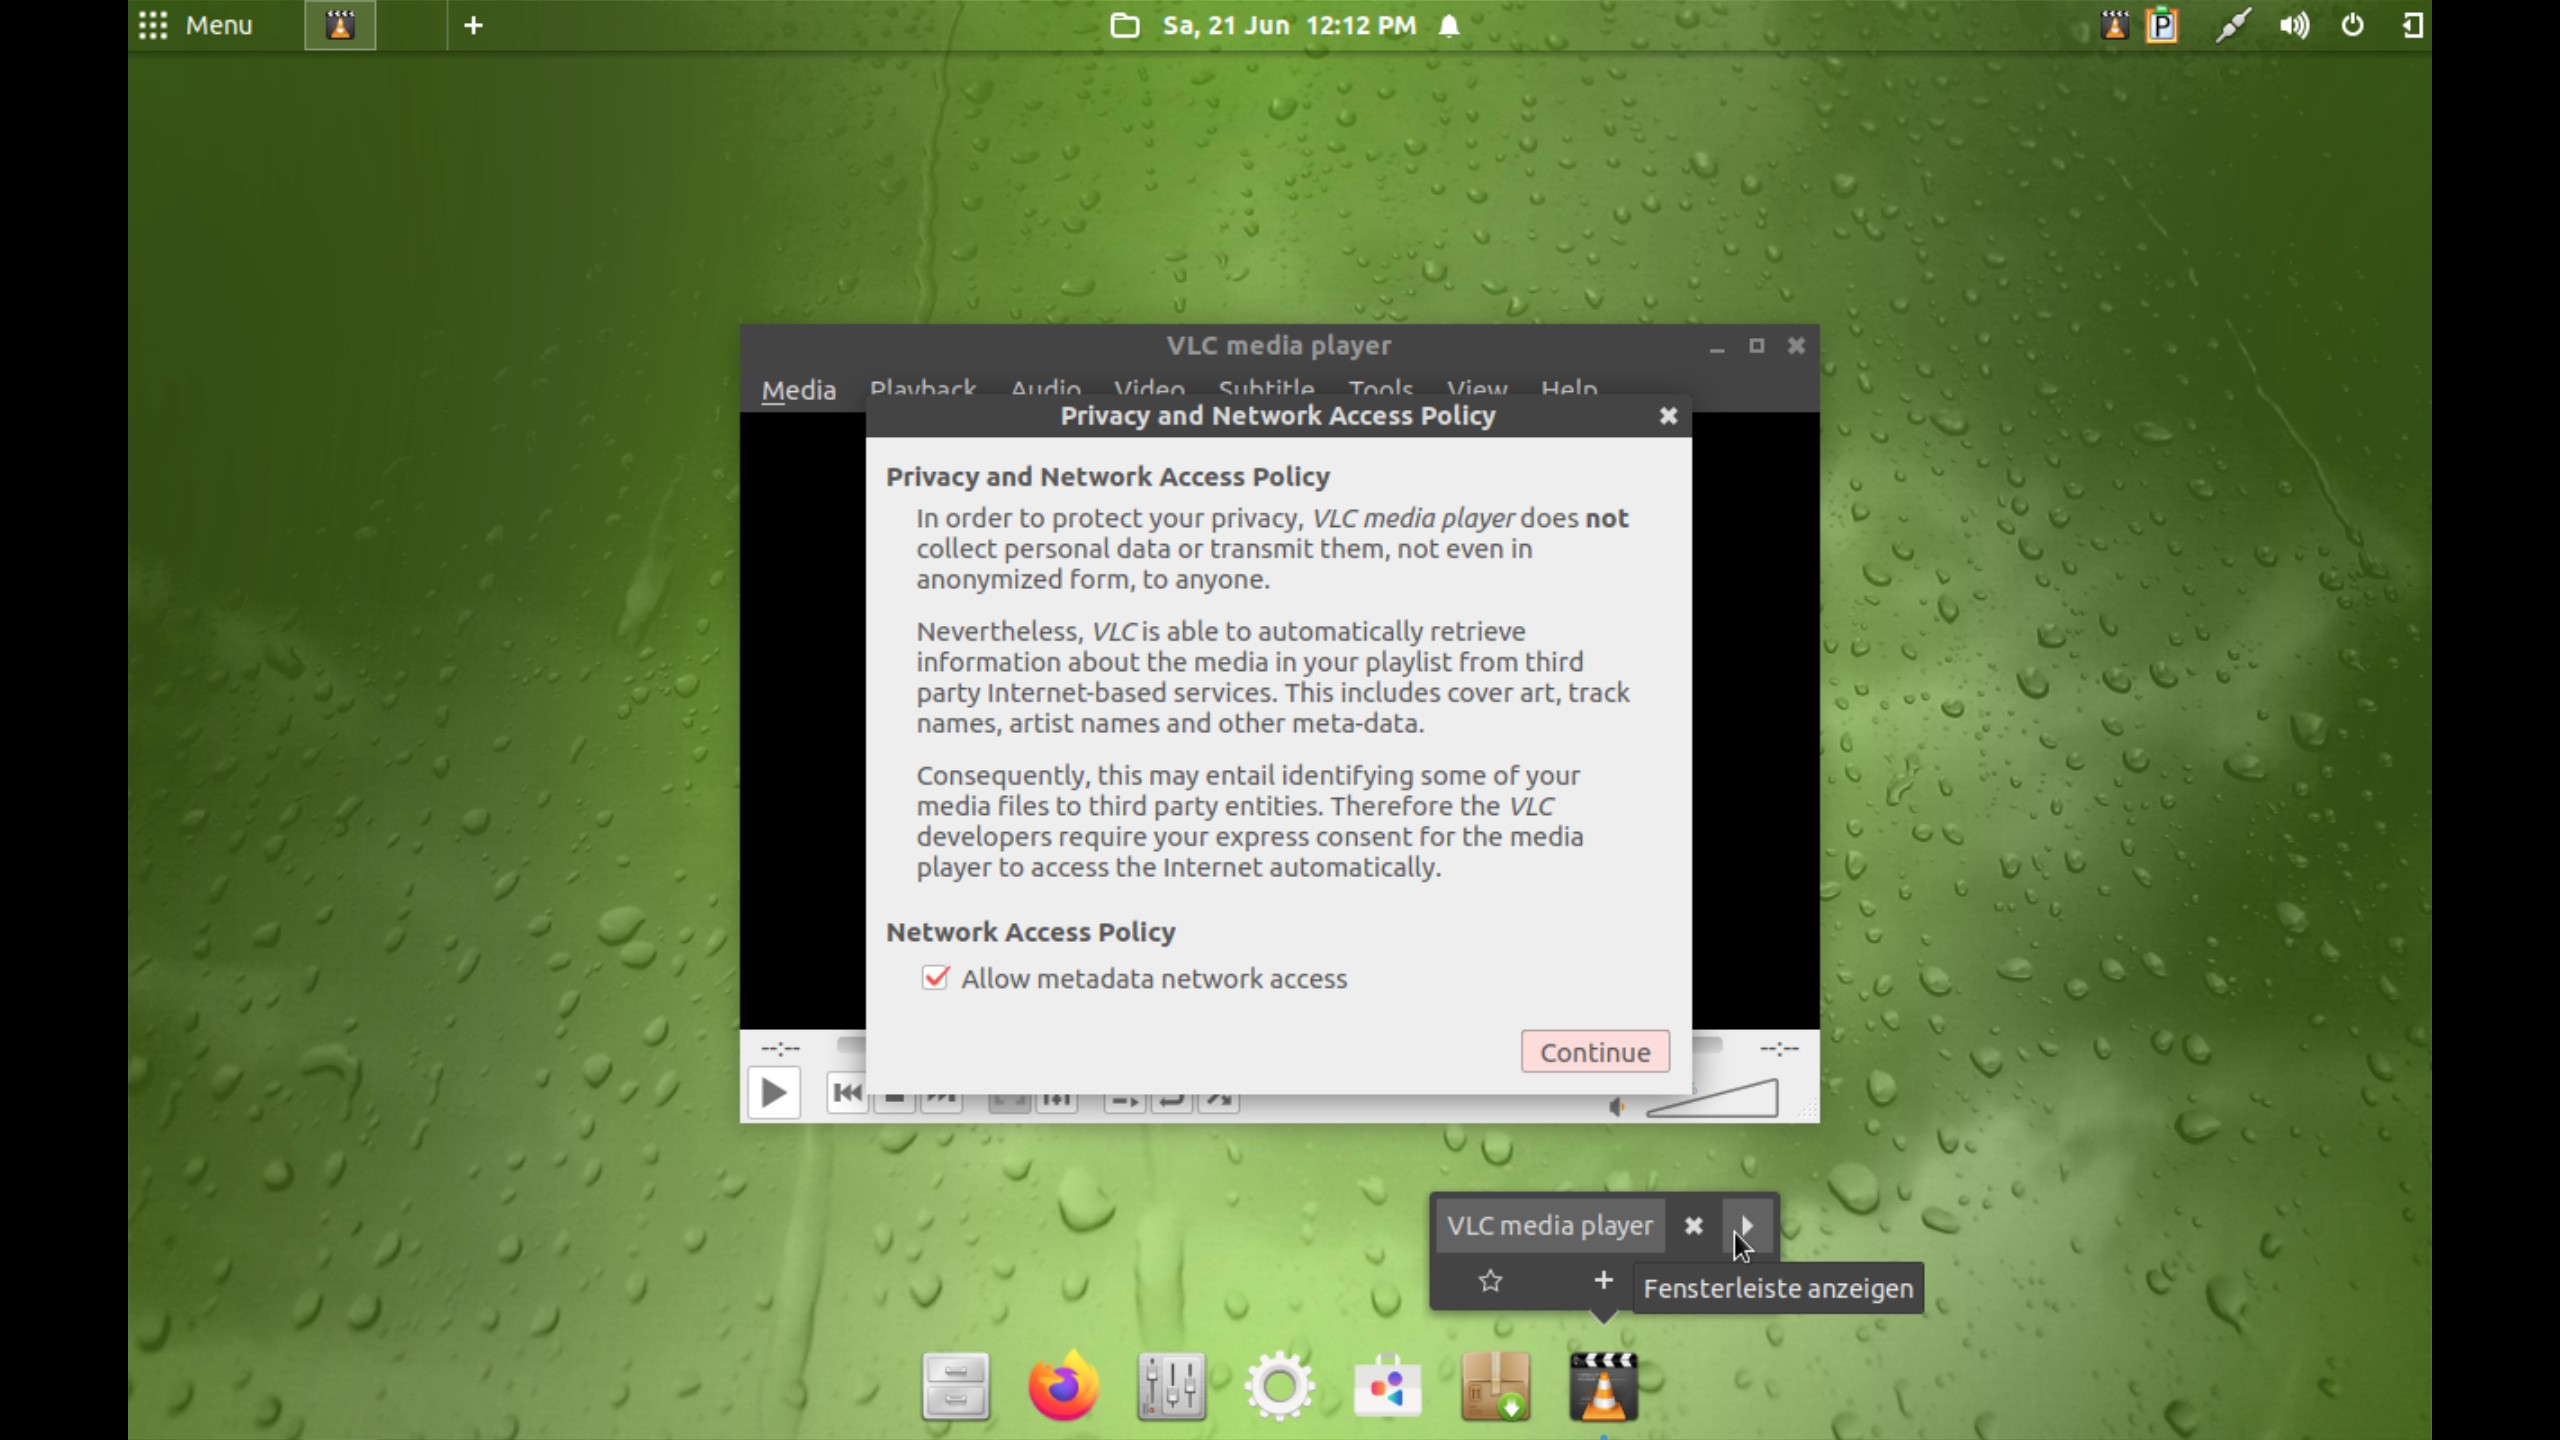The image size is (2560, 1440).
Task: Click the logout sidebar icon in top panel
Action: tap(2412, 25)
